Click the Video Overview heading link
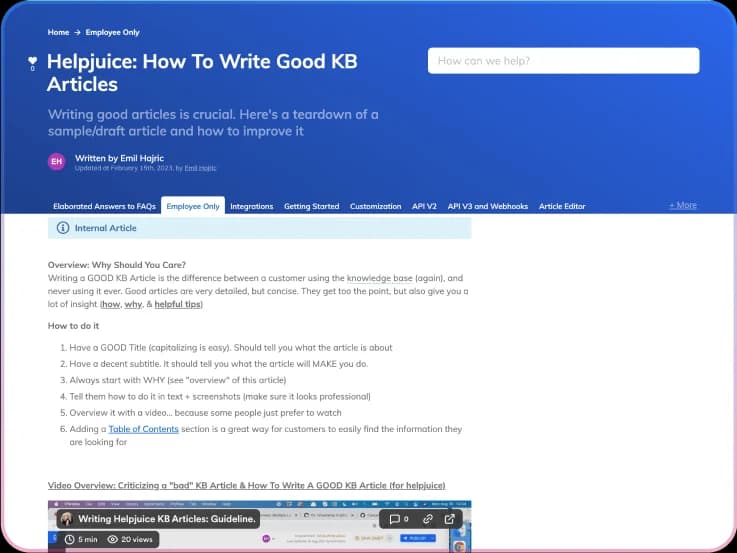737x553 pixels. pyautogui.click(x=246, y=485)
